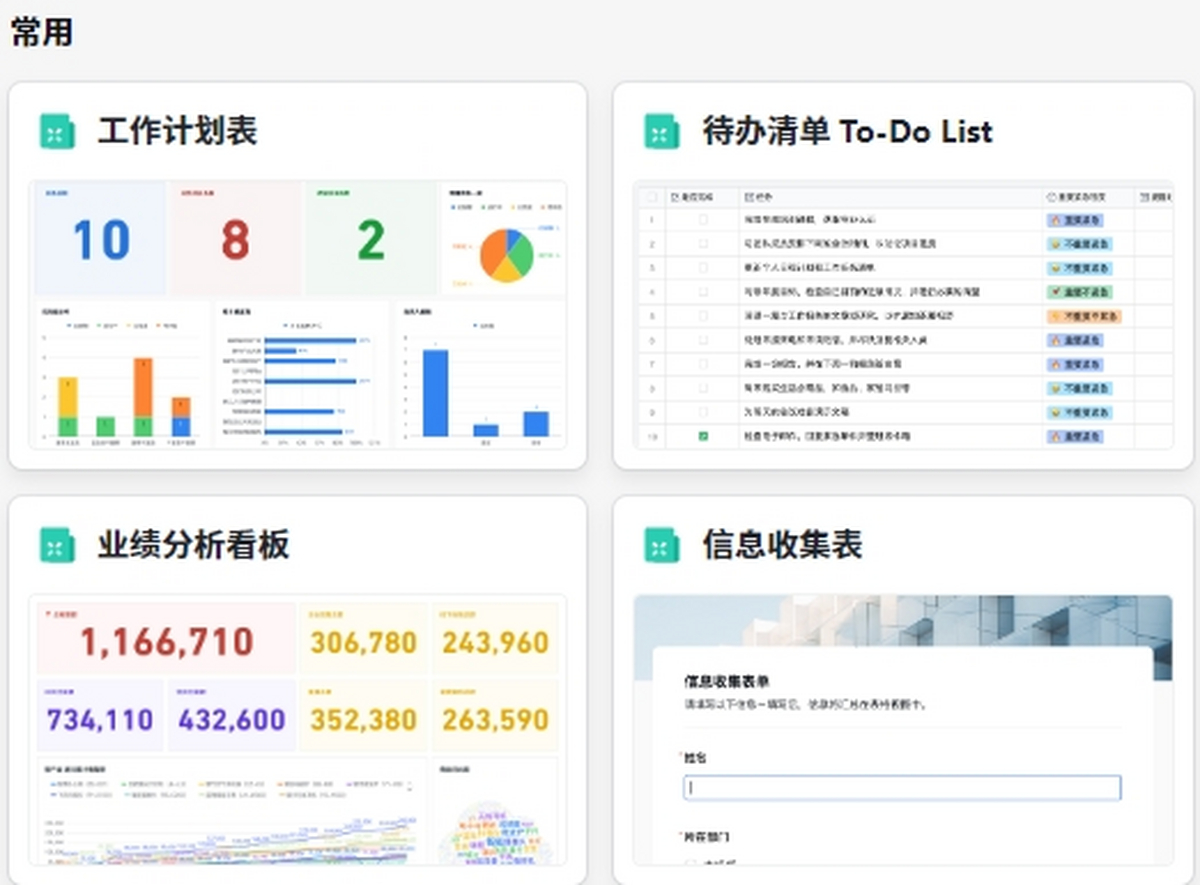Screen dimensions: 1200x885
Task: Uncheck the green checked box in row 10
Action: [703, 437]
